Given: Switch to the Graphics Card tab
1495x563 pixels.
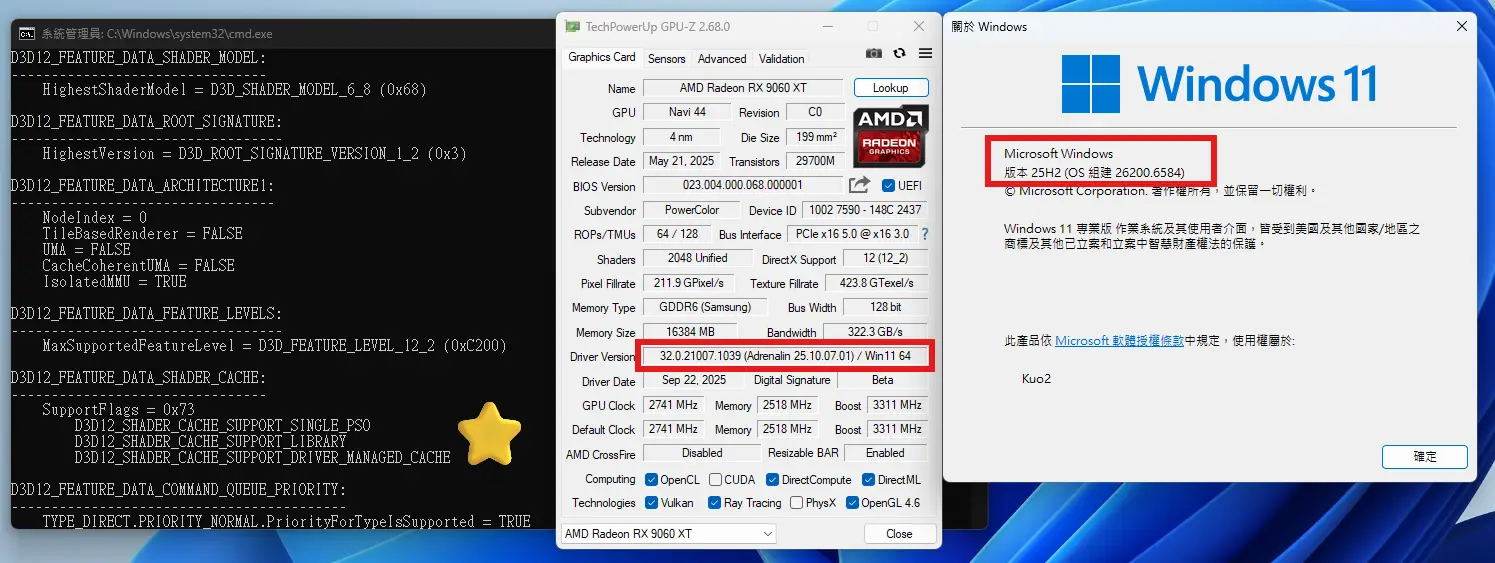Looking at the screenshot, I should point(602,57).
